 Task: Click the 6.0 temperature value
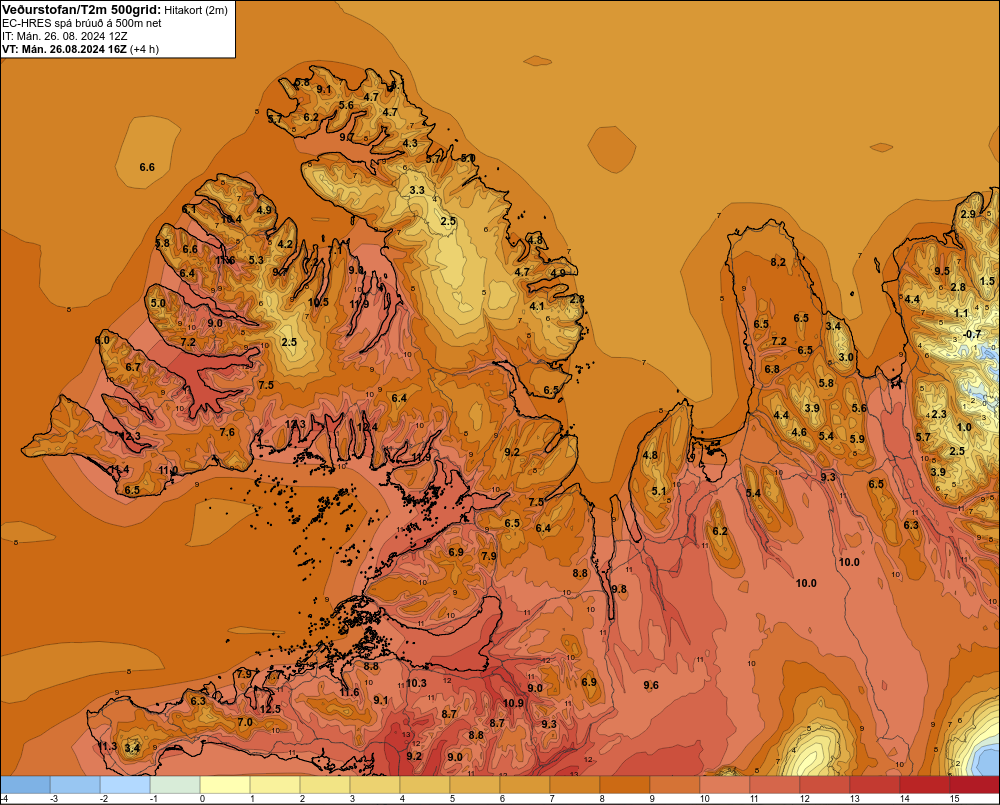point(102,340)
